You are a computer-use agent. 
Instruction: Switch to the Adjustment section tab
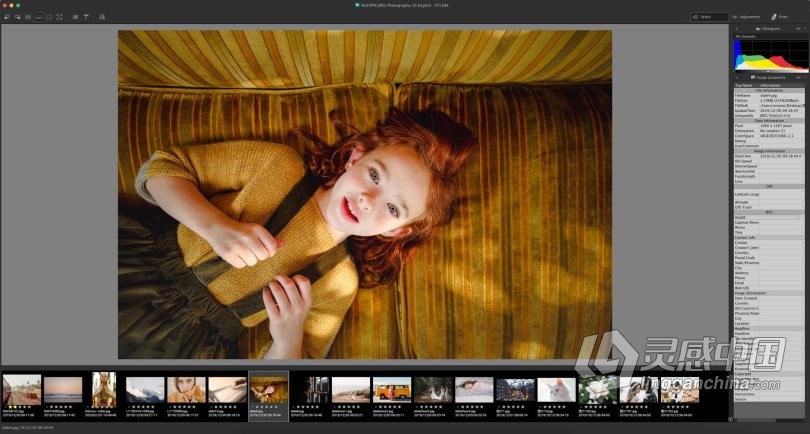click(746, 17)
